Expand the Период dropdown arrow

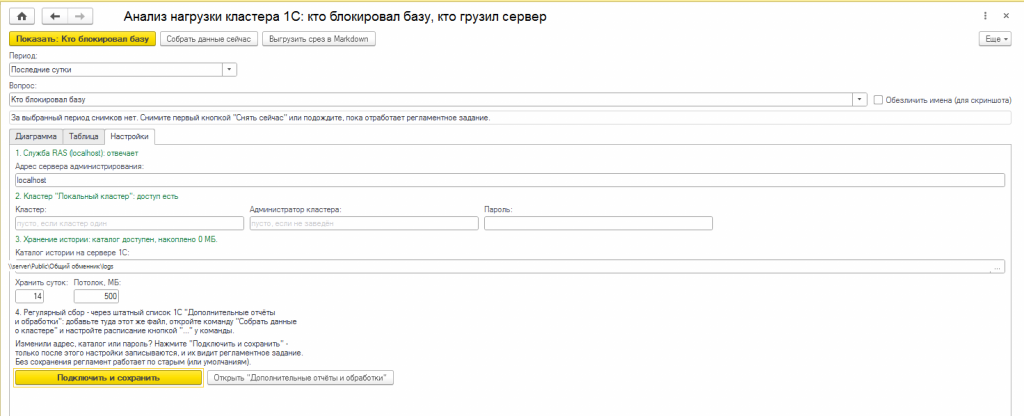tap(230, 69)
